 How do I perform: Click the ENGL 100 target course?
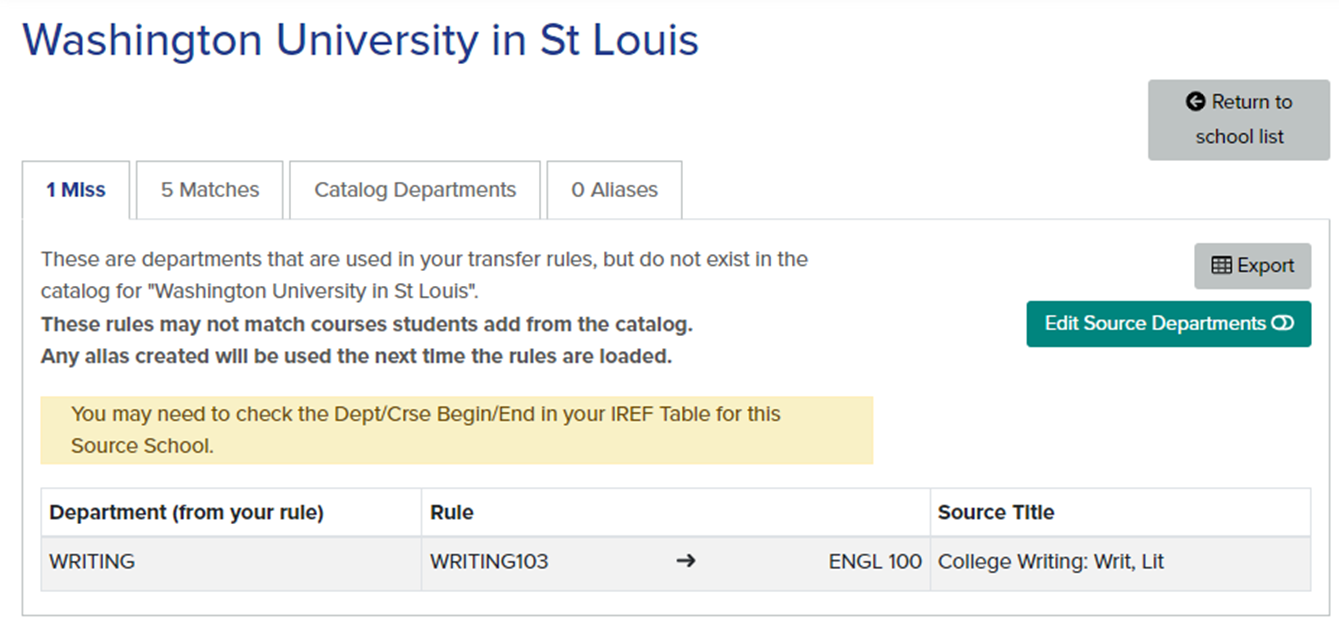pyautogui.click(x=875, y=562)
